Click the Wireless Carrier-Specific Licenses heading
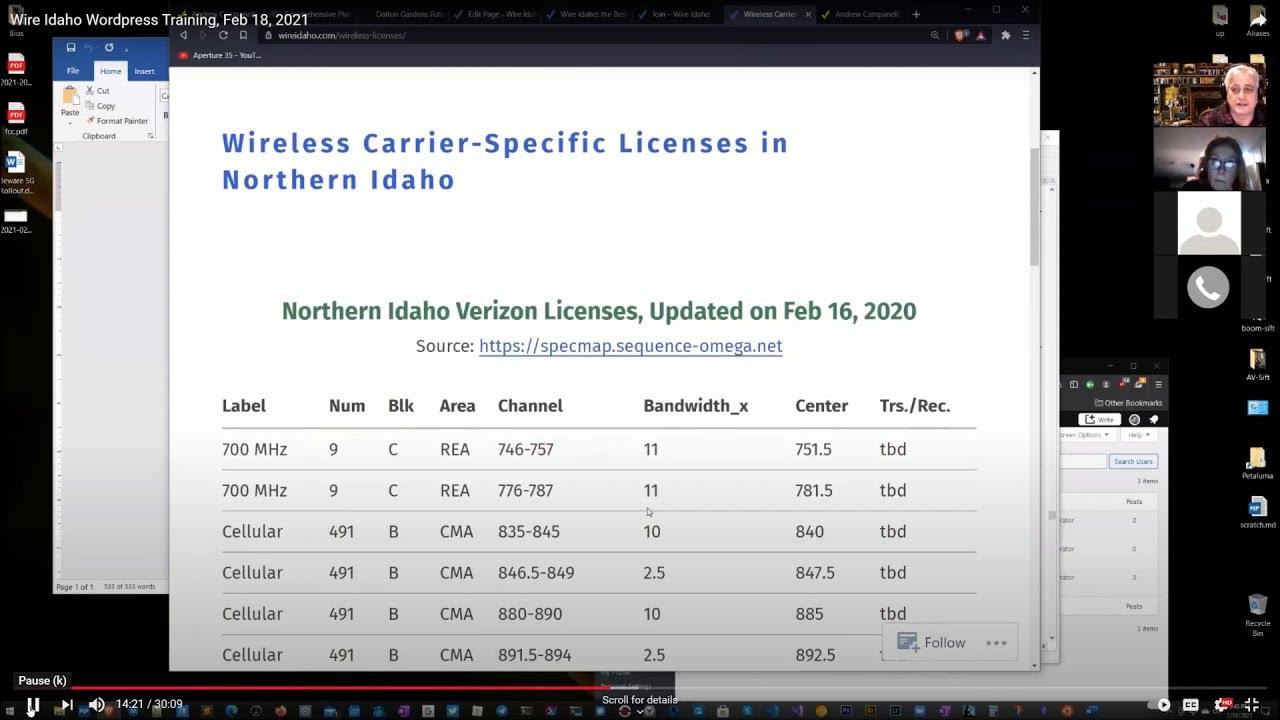This screenshot has width=1280, height=720. pos(505,161)
